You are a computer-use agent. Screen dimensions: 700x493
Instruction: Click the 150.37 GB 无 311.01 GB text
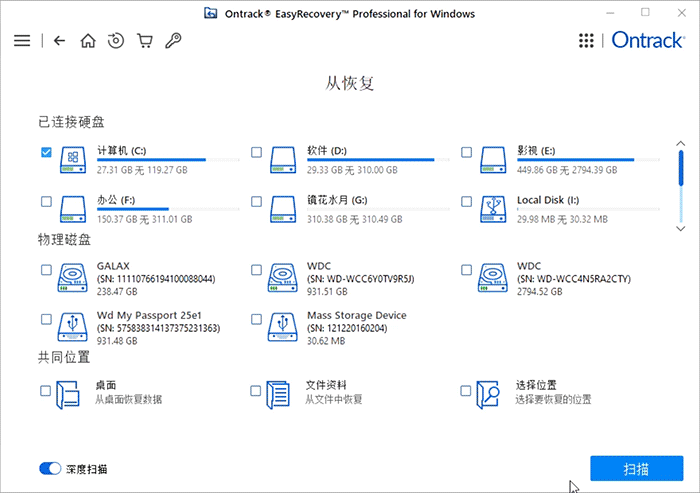click(145, 219)
